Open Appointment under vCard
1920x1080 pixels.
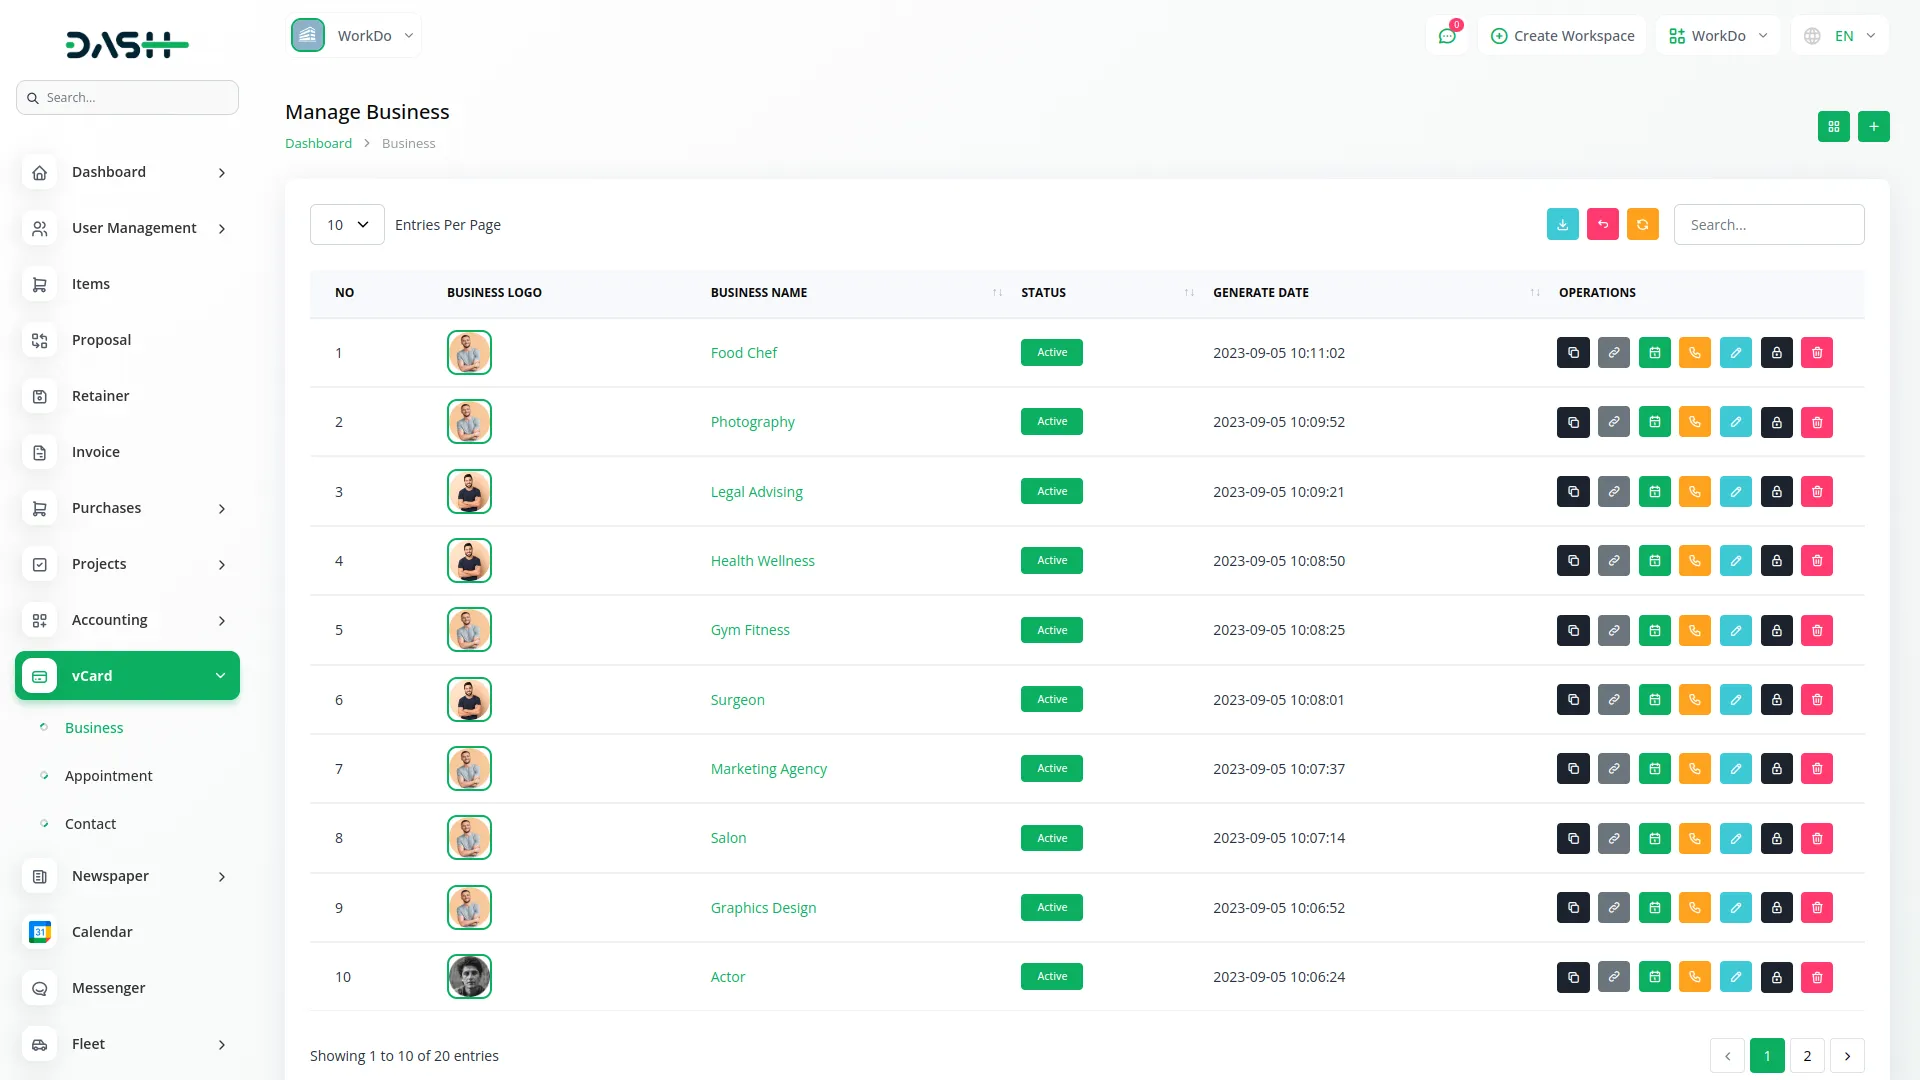[x=108, y=776]
